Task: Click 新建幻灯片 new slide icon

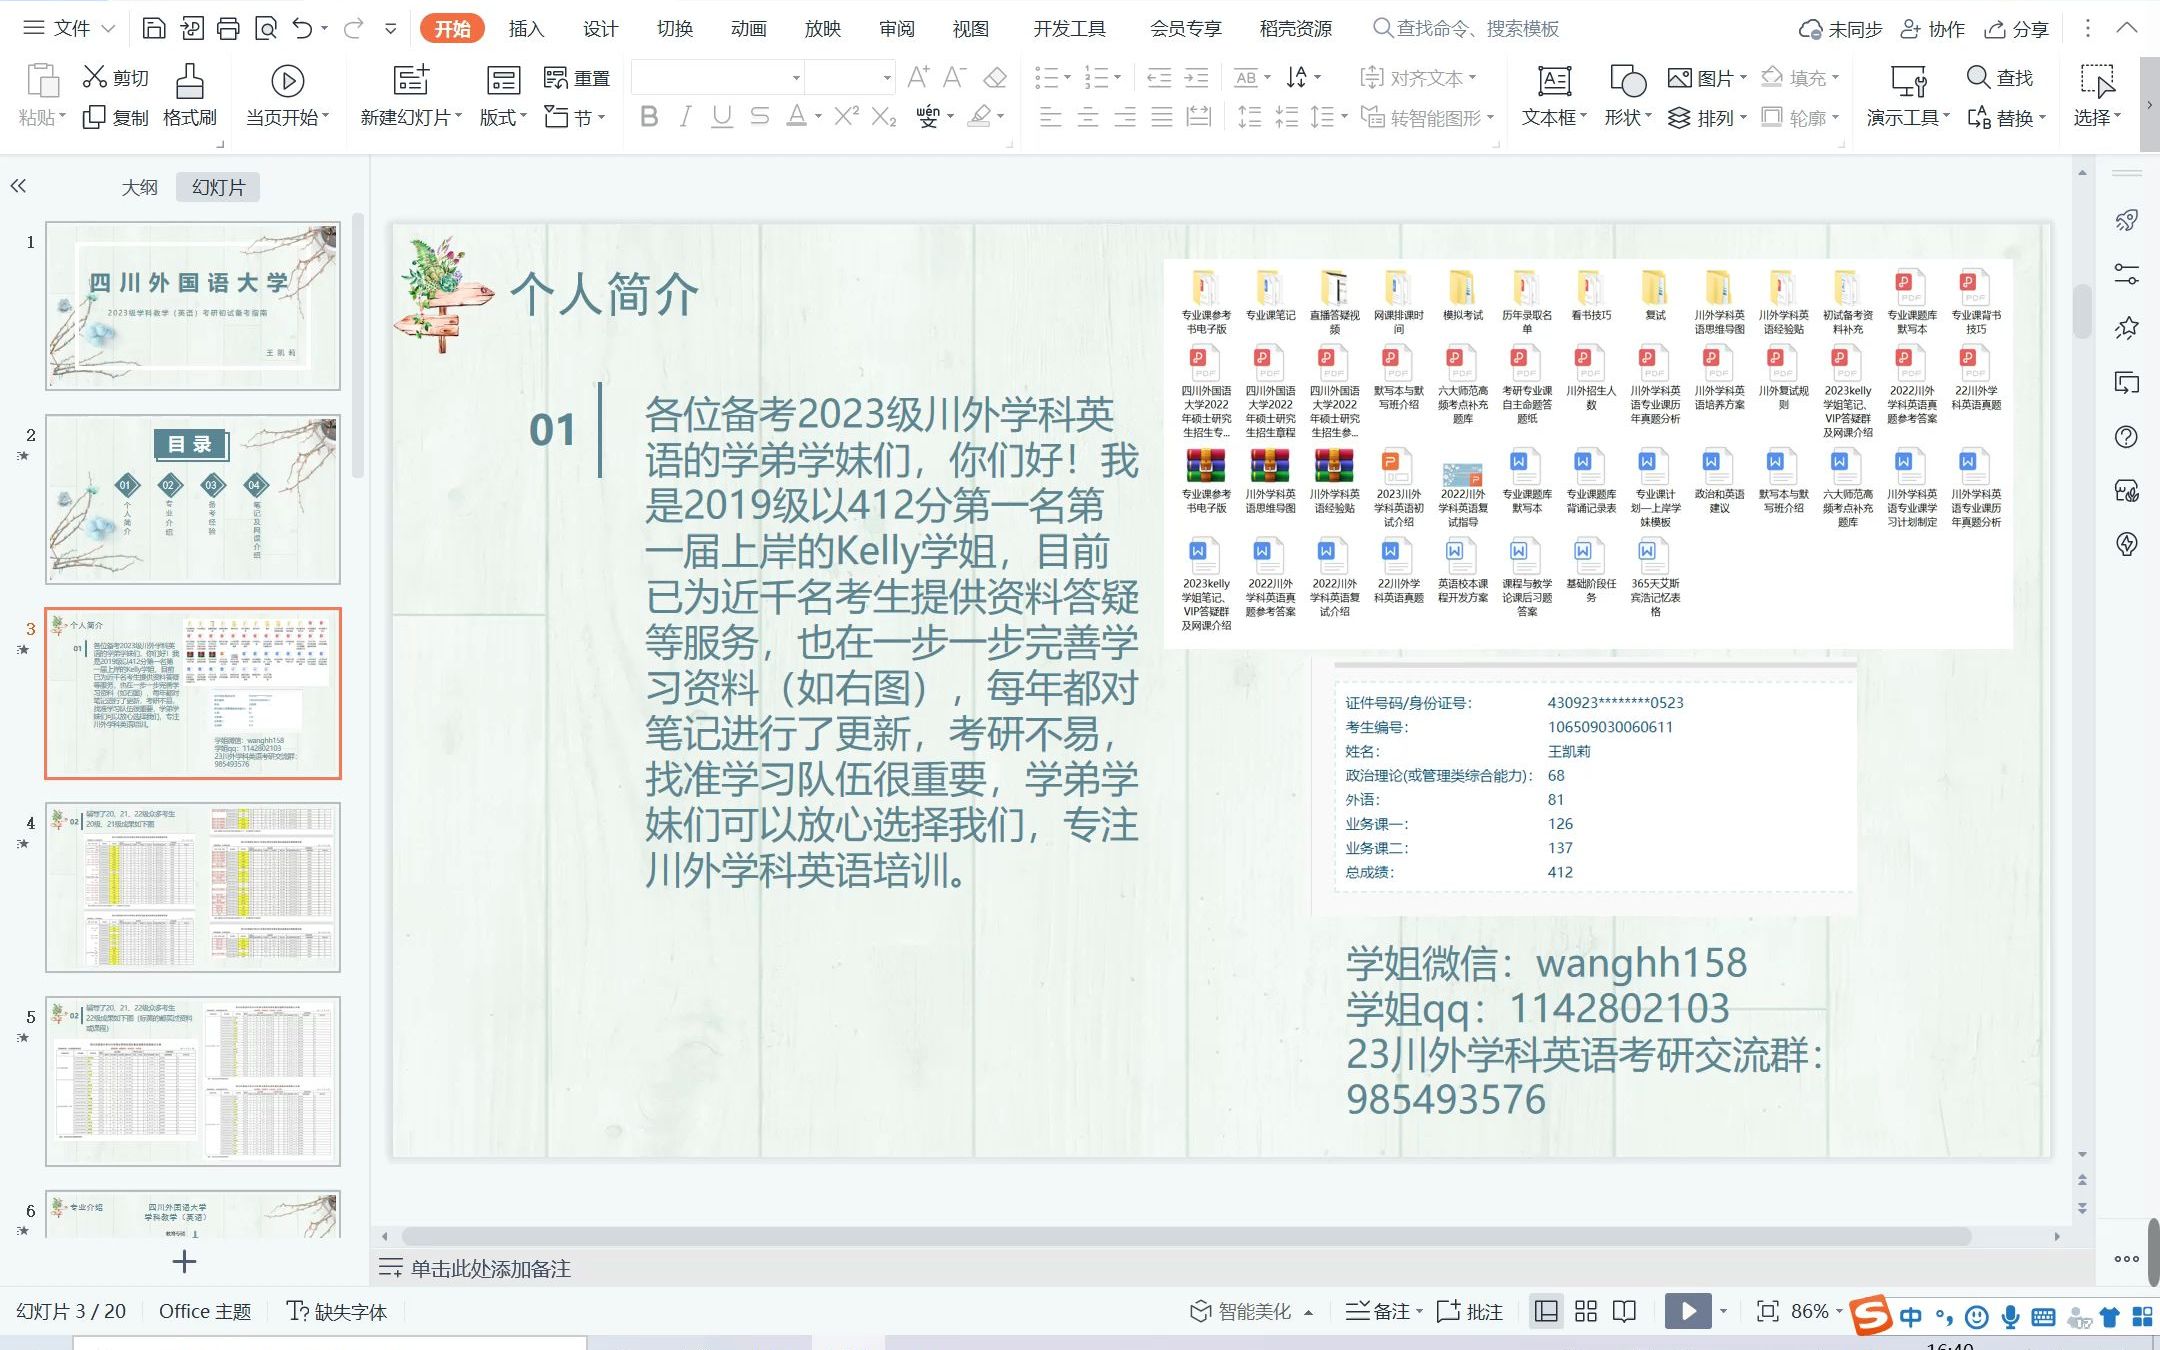Action: 410,81
